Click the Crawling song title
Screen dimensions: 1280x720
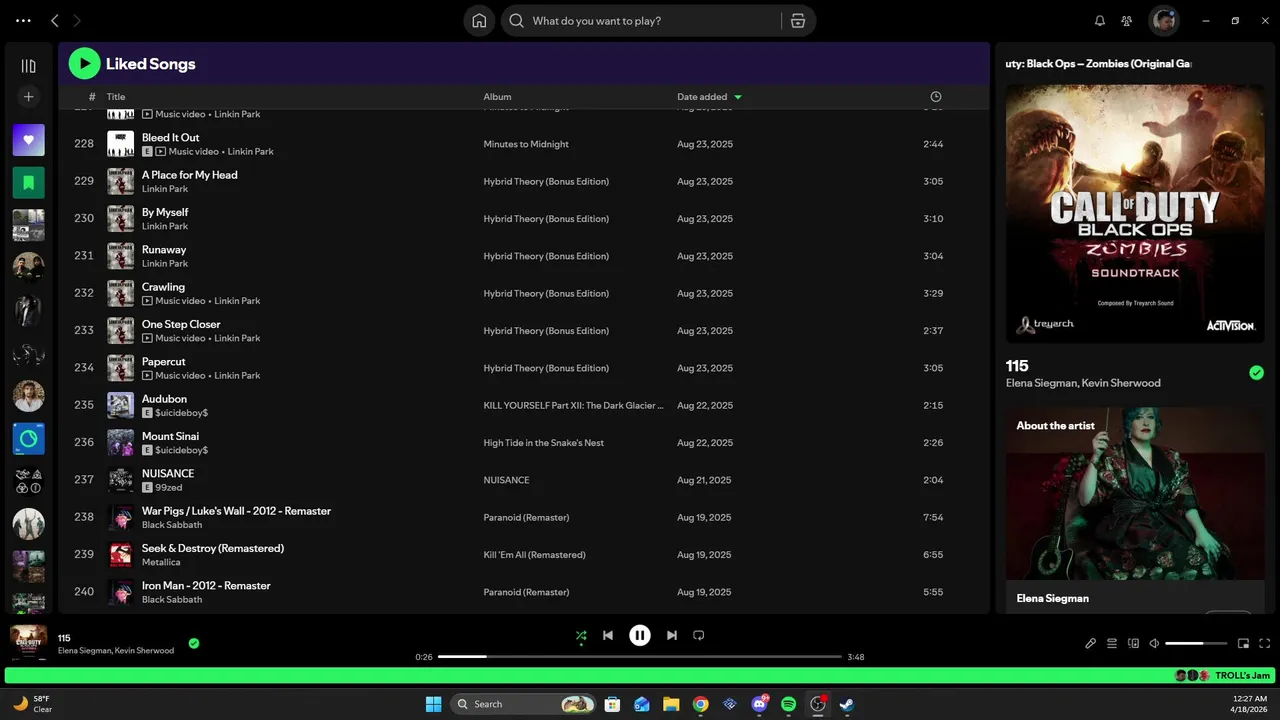click(x=163, y=287)
